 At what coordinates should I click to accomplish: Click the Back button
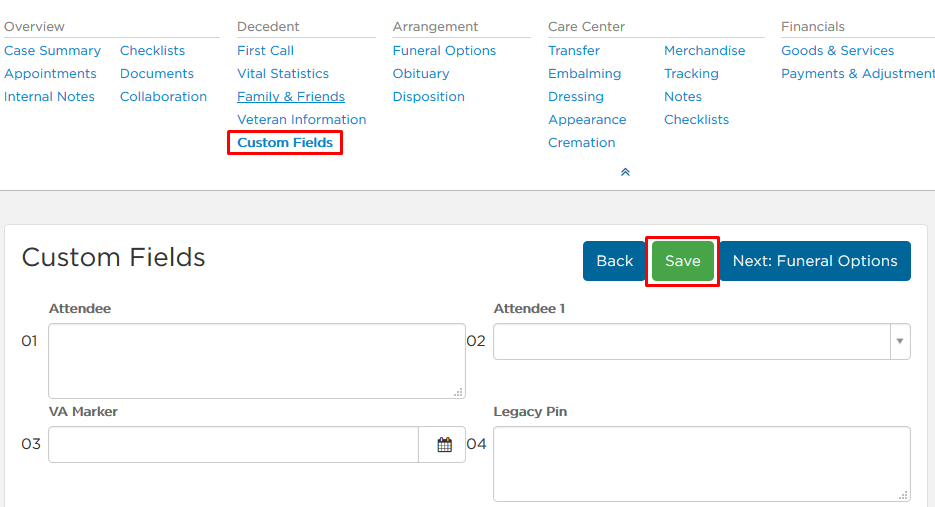(614, 261)
